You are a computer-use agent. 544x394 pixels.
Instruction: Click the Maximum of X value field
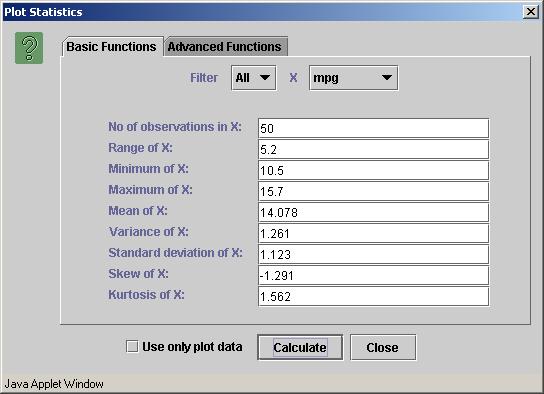pos(374,191)
